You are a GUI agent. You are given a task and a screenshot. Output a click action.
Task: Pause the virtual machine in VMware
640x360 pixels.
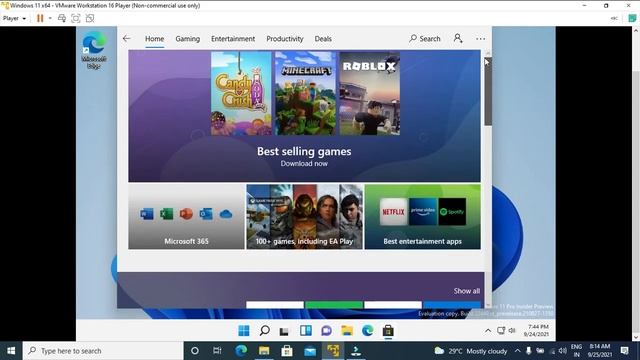coord(40,18)
